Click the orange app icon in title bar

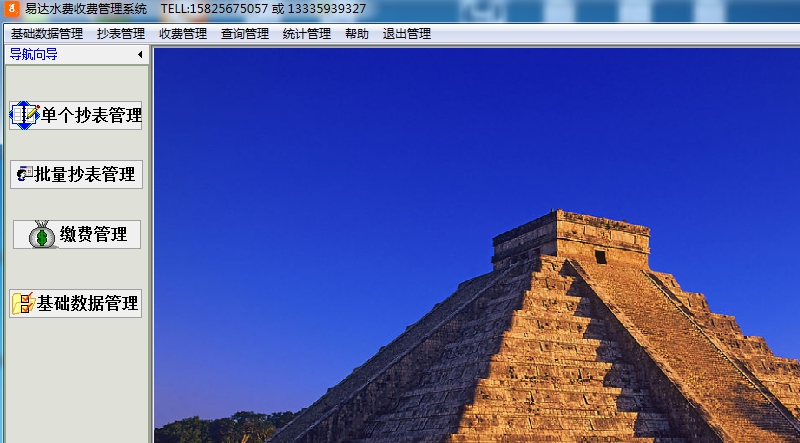pos(12,9)
